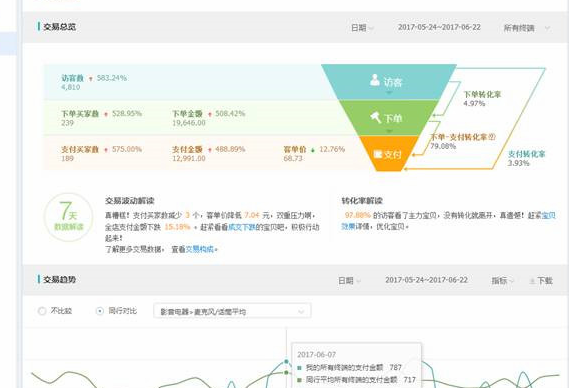Open the 日期 dropdown in 交易趋势 header
569x388 pixels.
349,281
